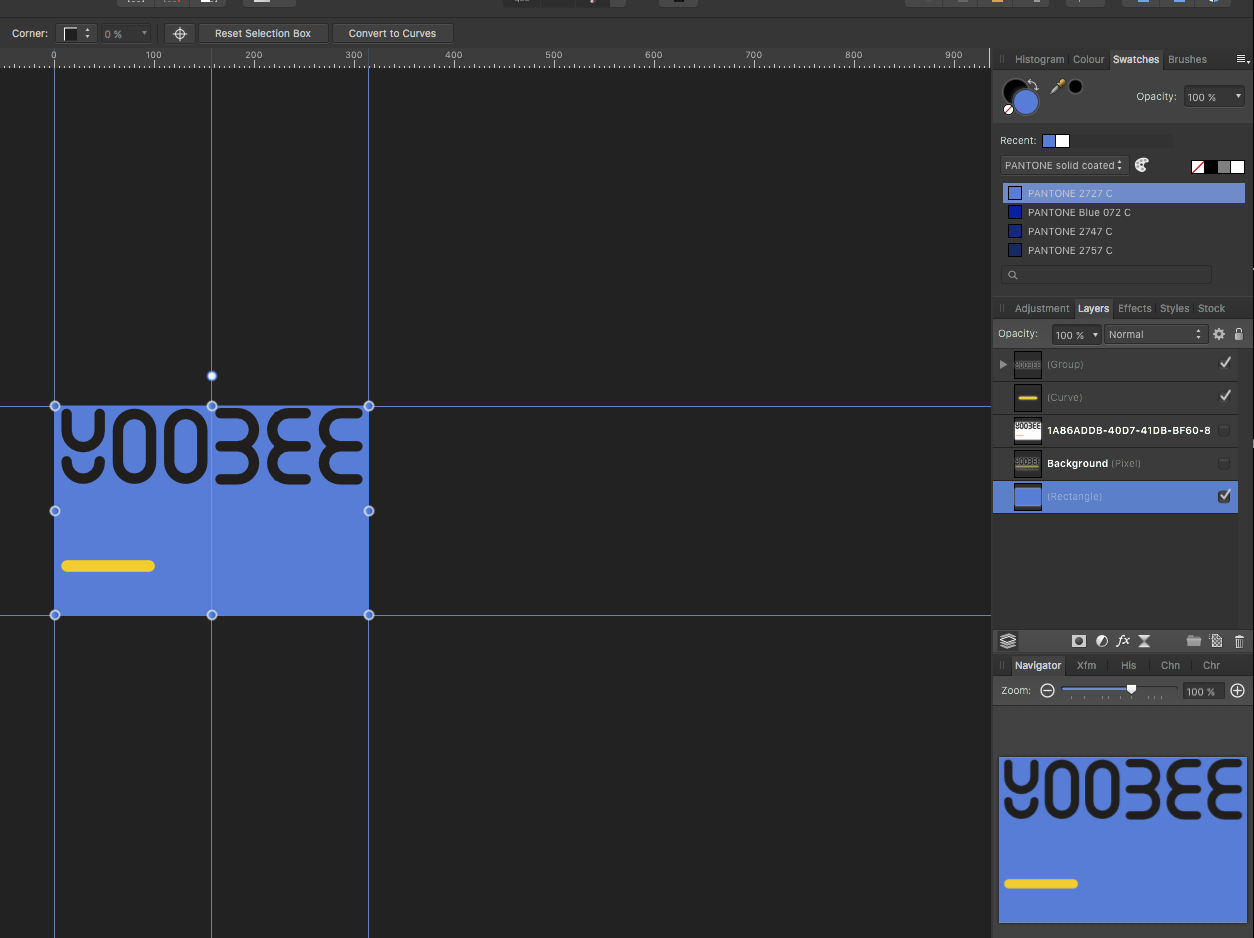Viewport: 1254px width, 938px height.
Task: Delete the layer with the trash icon
Action: [x=1239, y=641]
